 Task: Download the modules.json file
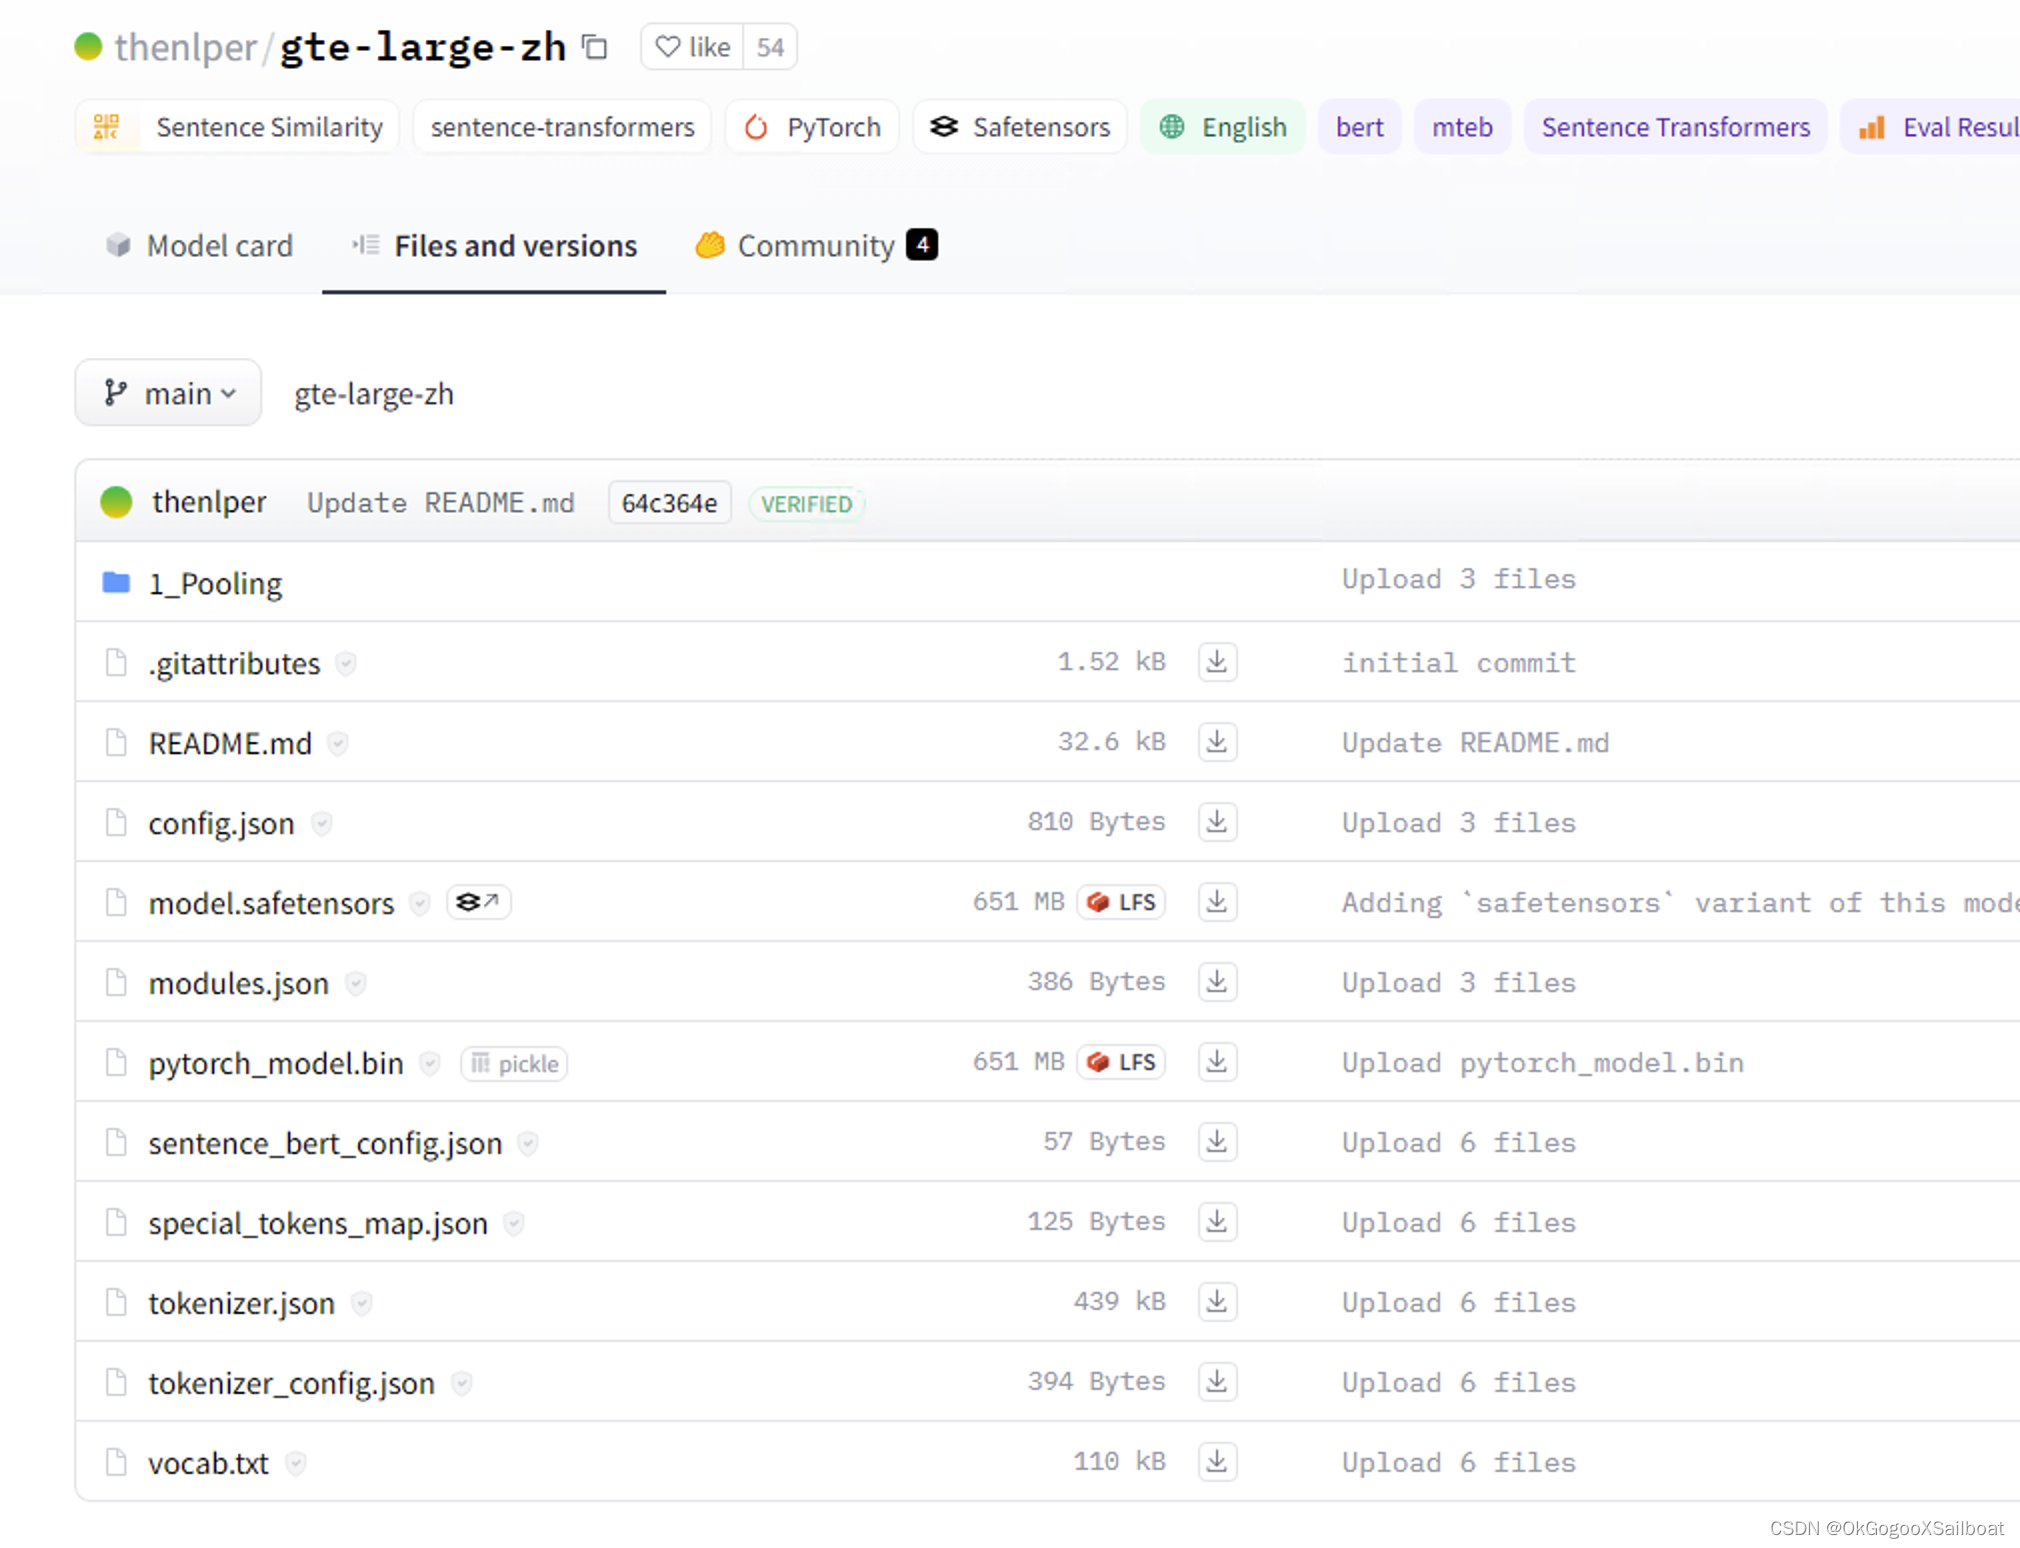[1217, 982]
